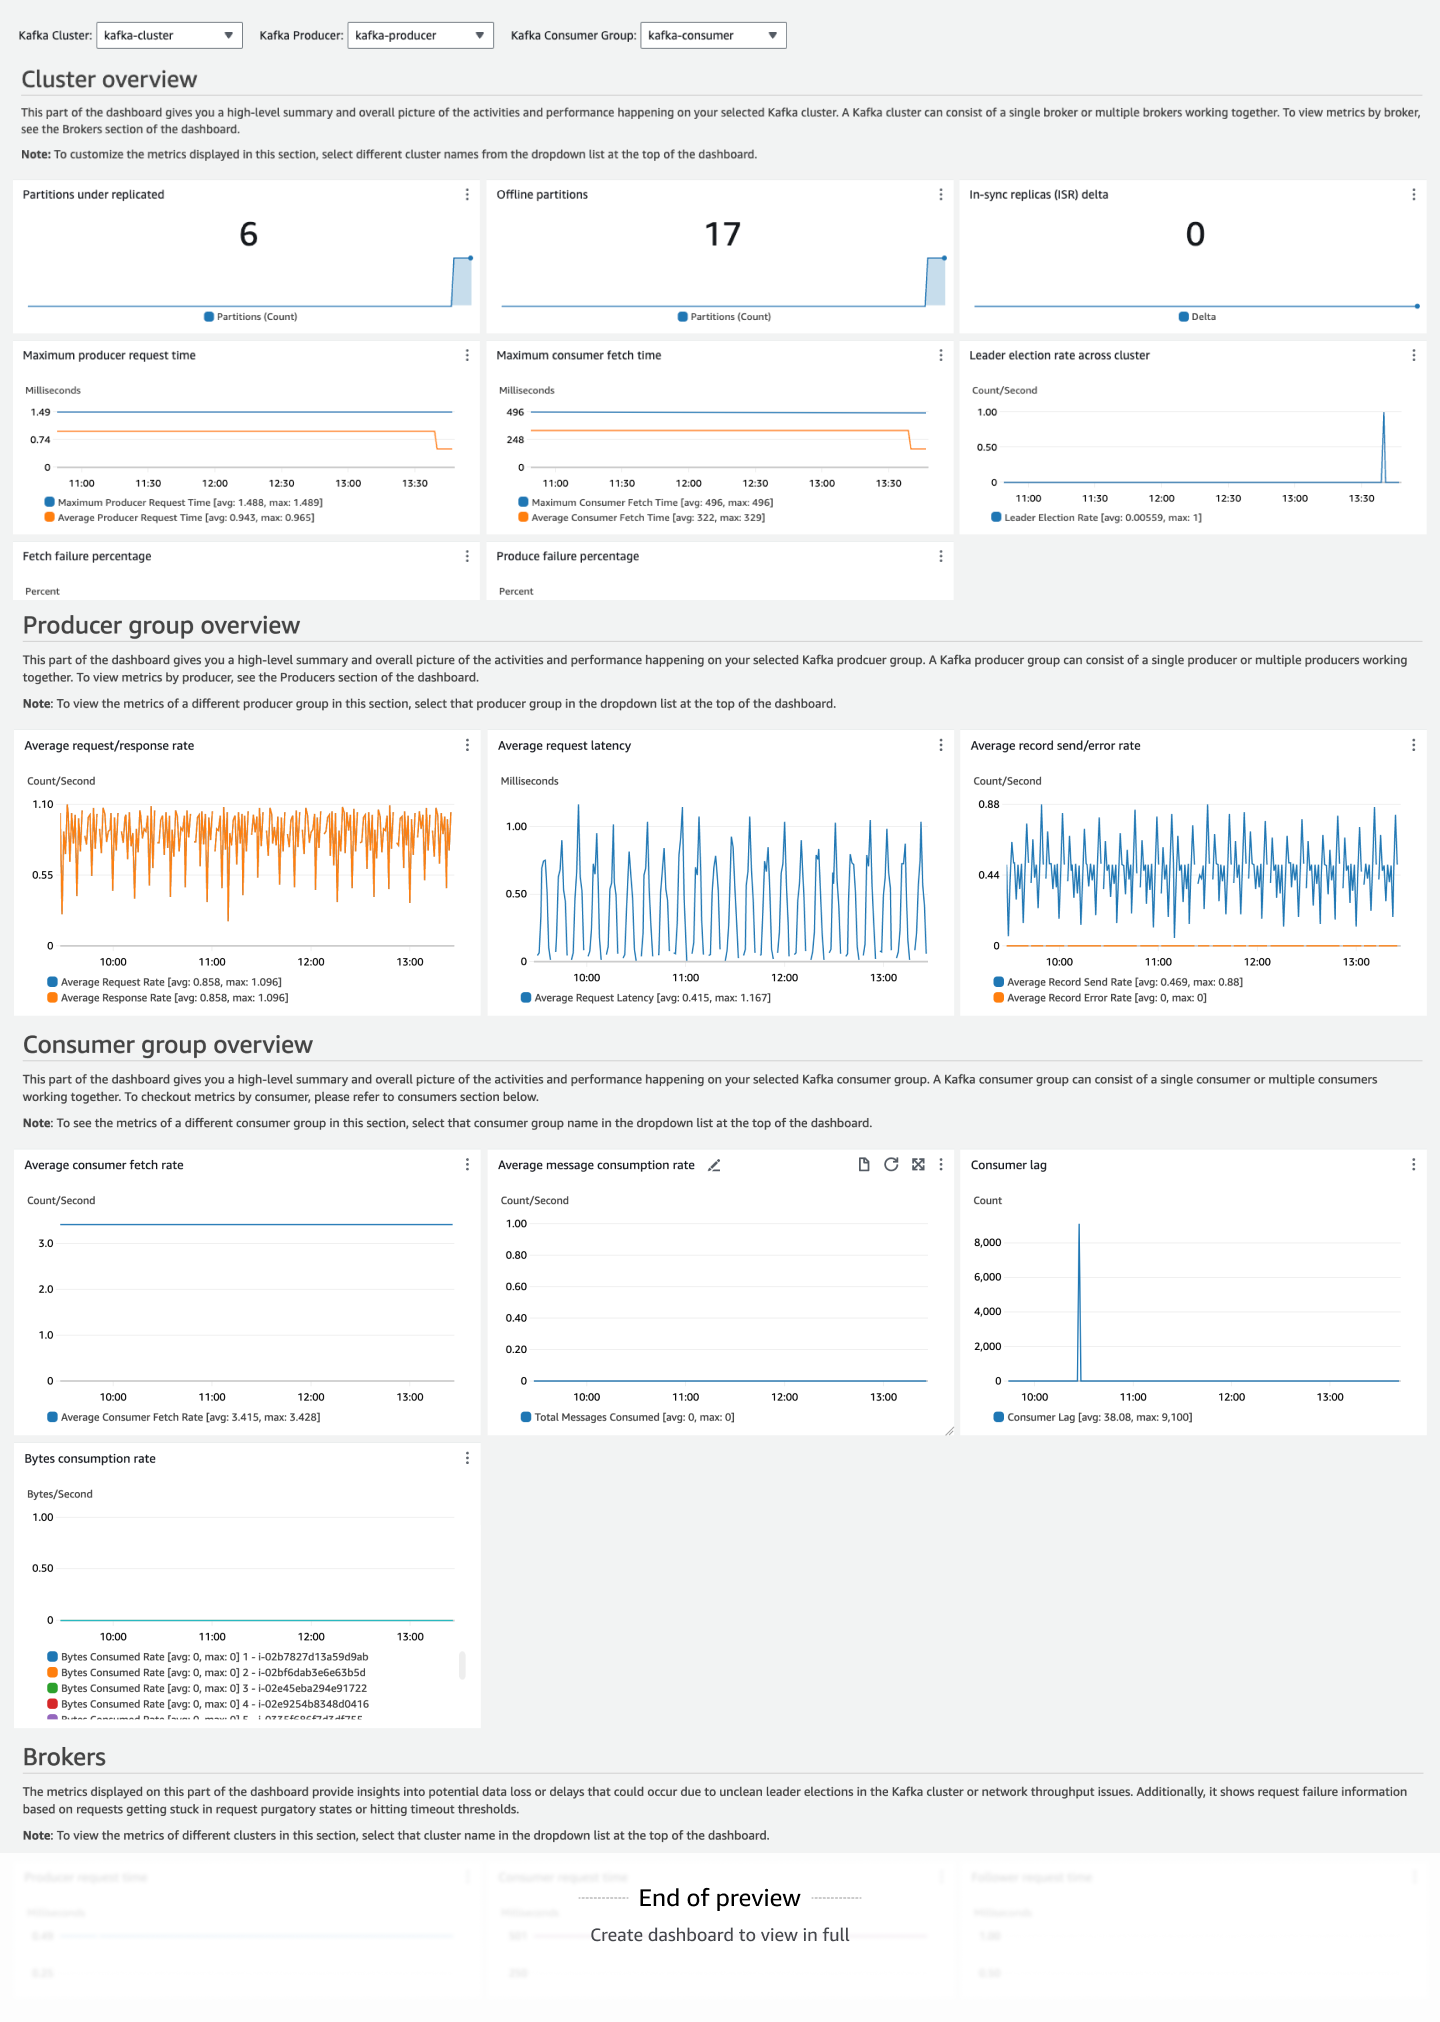Open the Leader election rate widget menu

tap(1413, 356)
